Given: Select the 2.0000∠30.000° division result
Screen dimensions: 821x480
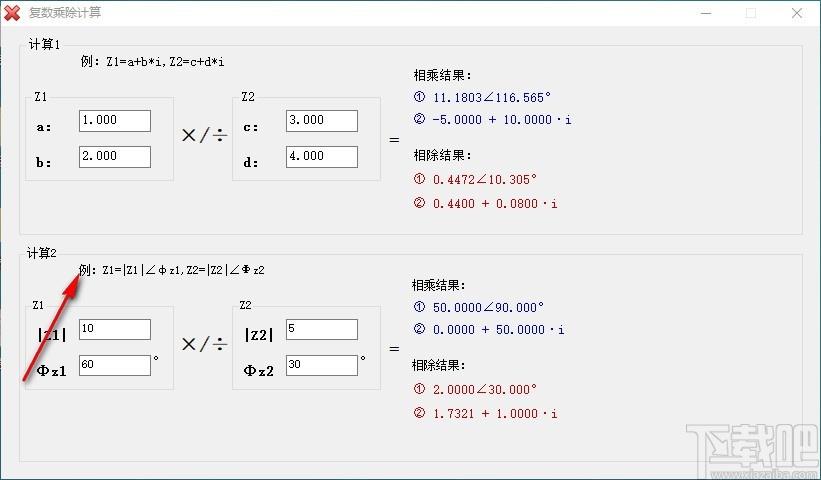Looking at the screenshot, I should click(484, 389).
